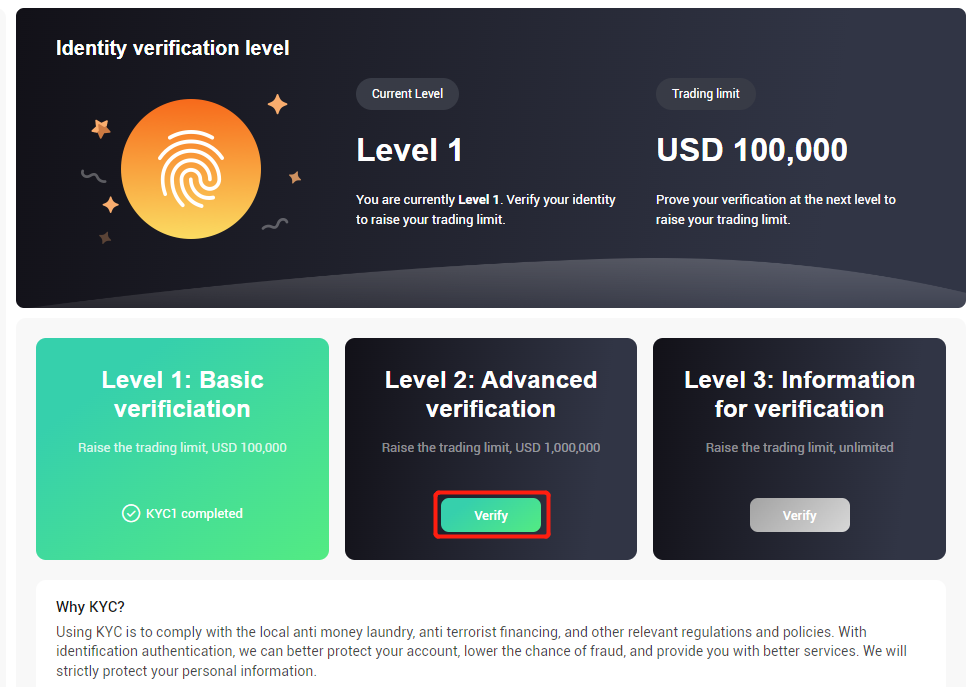The height and width of the screenshot is (687, 972).
Task: Click Verify for Level 2 Advanced verification
Action: (491, 515)
